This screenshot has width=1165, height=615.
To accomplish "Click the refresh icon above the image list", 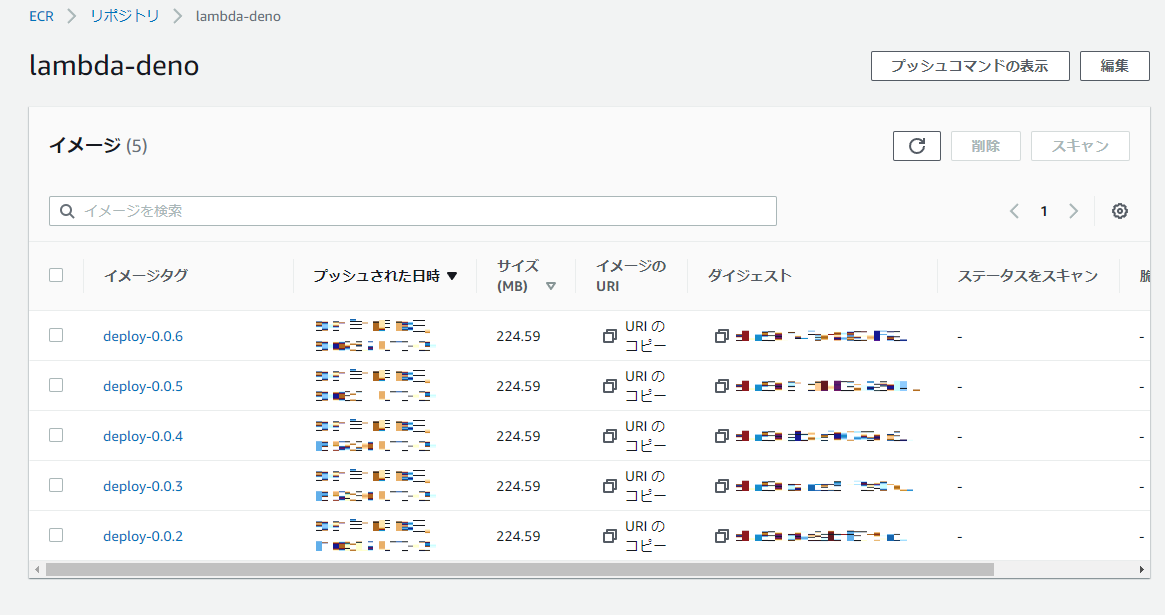I will pos(916,145).
